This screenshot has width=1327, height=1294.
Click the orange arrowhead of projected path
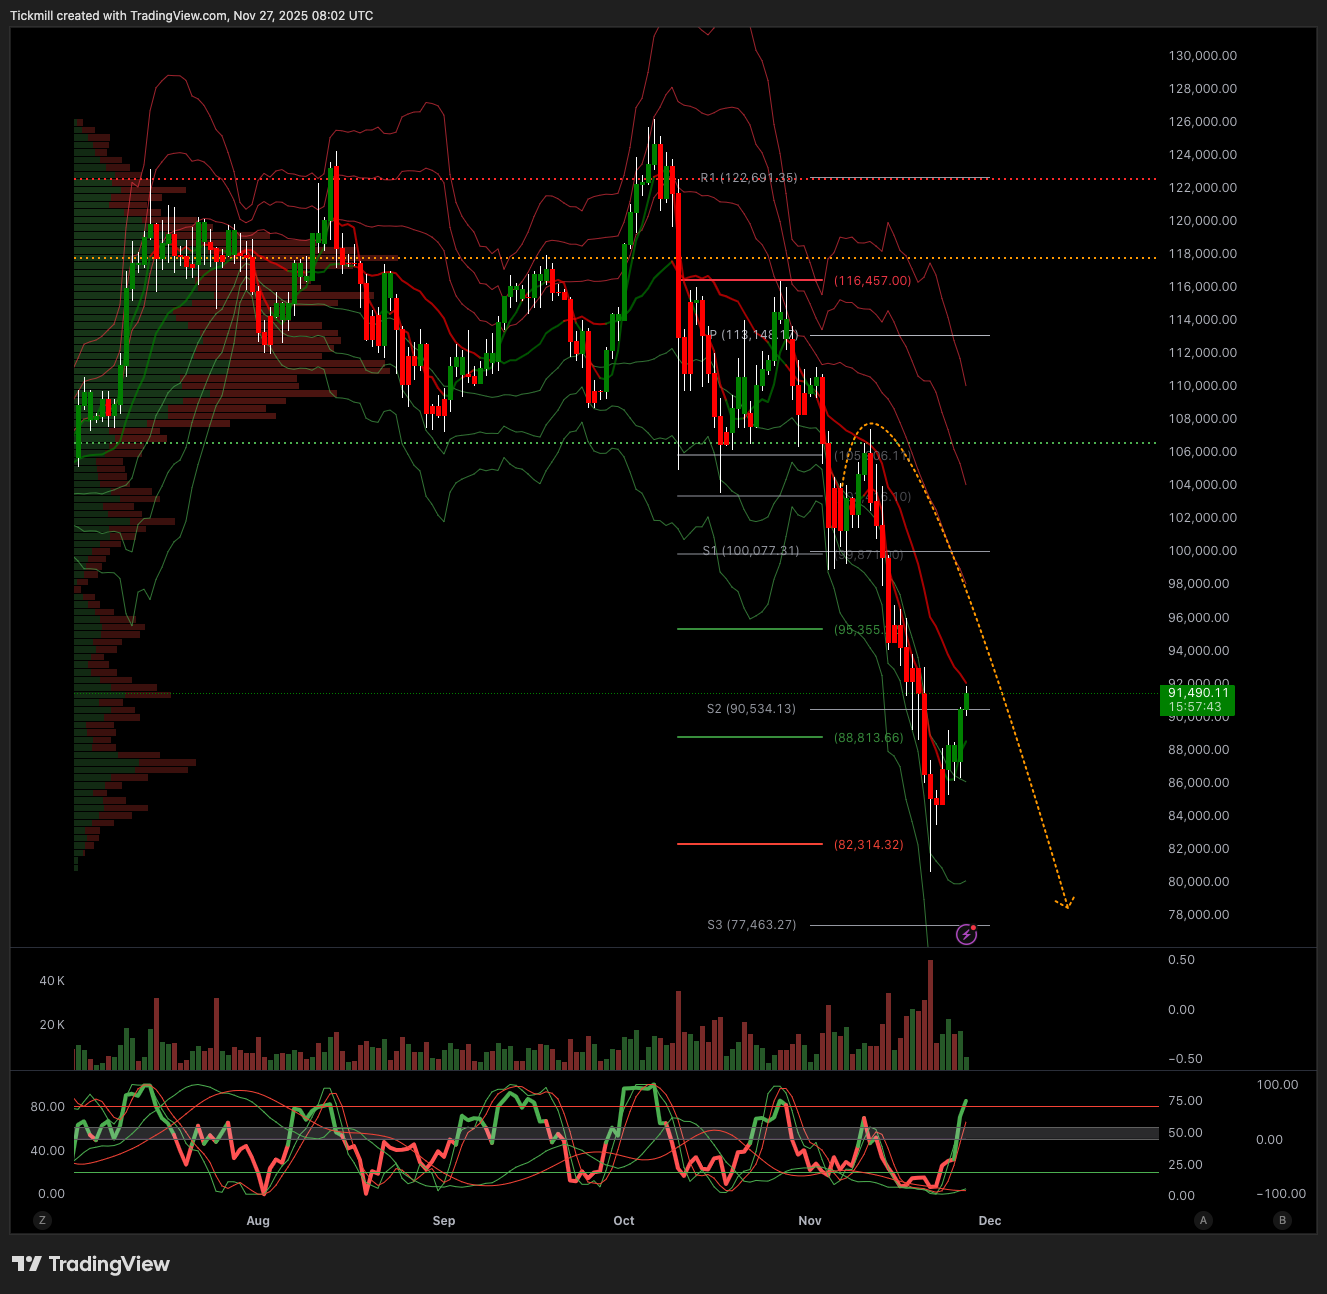[1066, 904]
